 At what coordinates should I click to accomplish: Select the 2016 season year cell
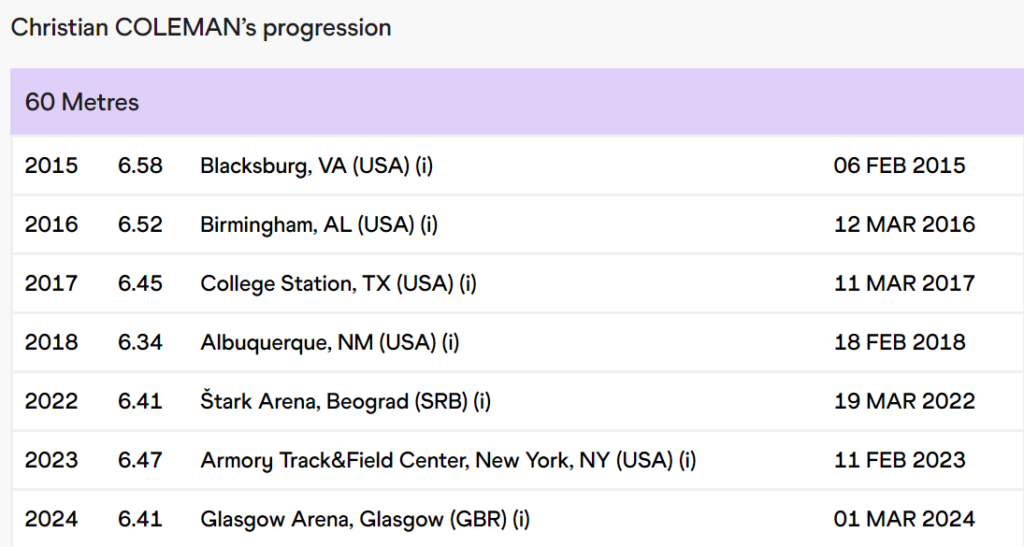[x=51, y=225]
